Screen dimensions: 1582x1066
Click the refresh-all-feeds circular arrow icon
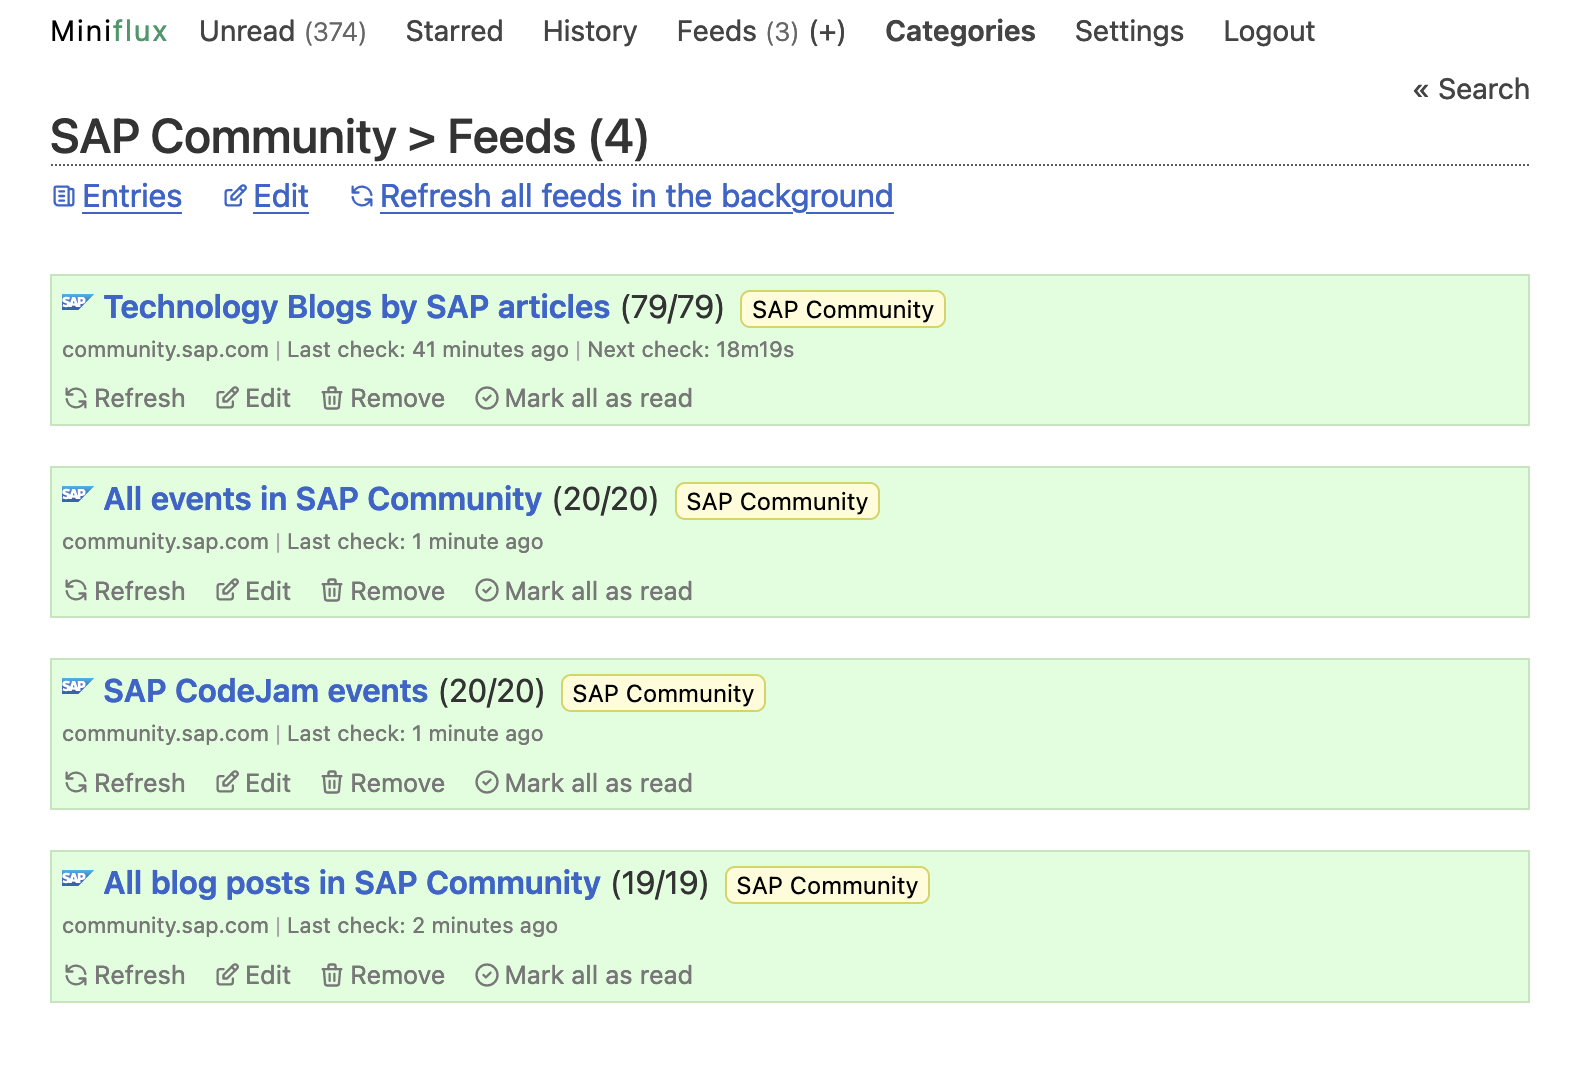pyautogui.click(x=362, y=197)
